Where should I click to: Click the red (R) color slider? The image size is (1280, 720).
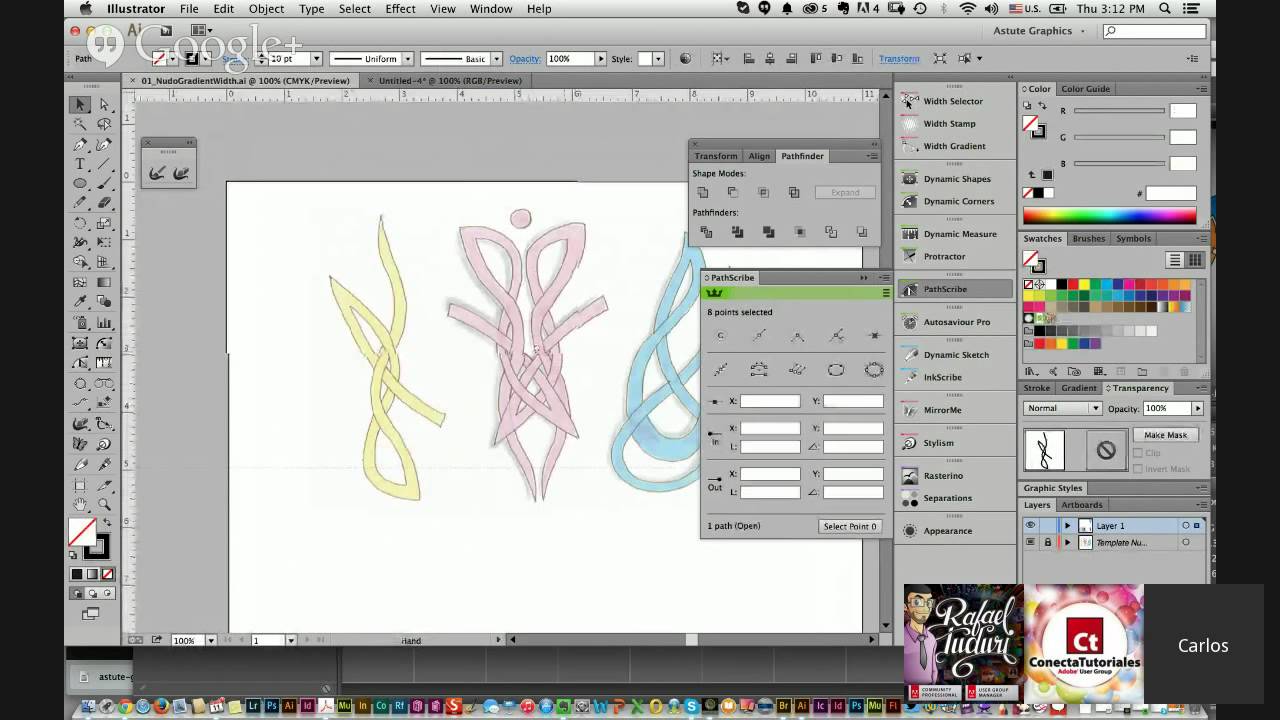(1119, 111)
